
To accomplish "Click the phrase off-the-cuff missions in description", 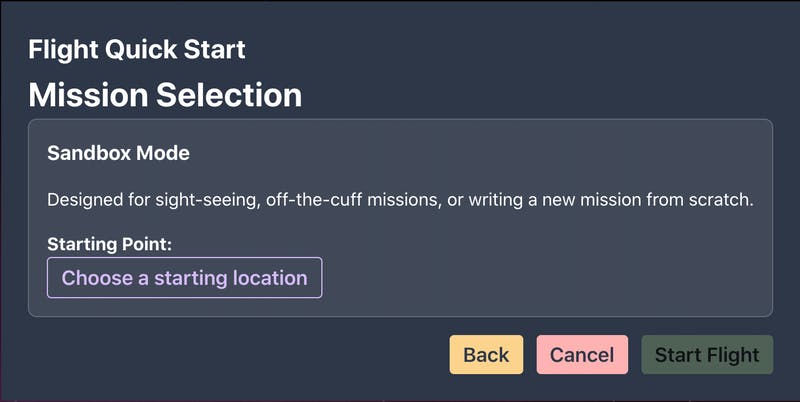I will coord(354,199).
